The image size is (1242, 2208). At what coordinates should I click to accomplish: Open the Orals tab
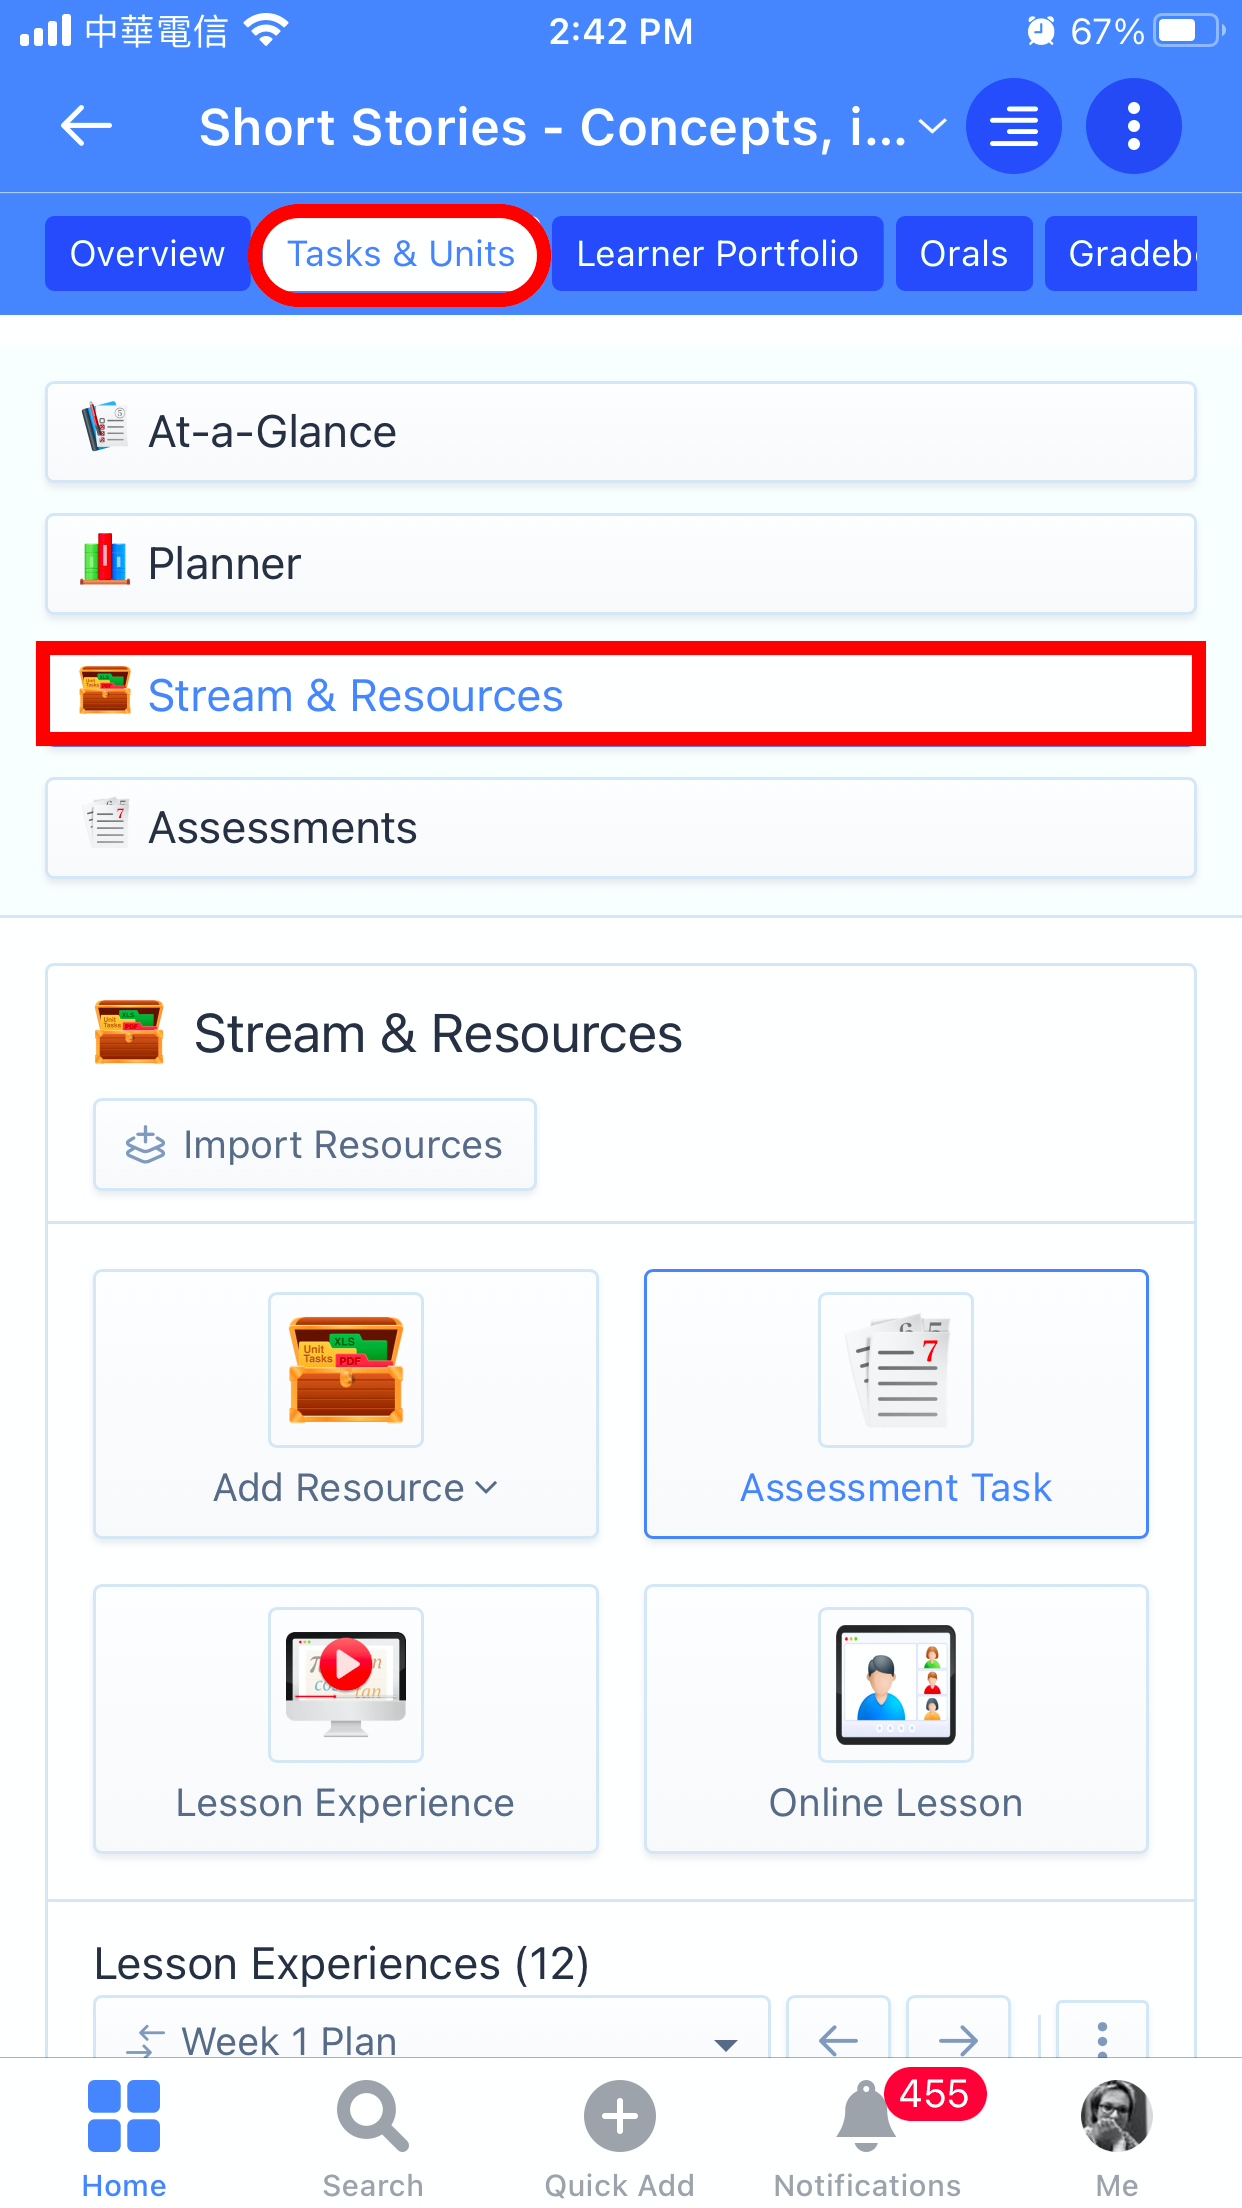[x=963, y=254]
